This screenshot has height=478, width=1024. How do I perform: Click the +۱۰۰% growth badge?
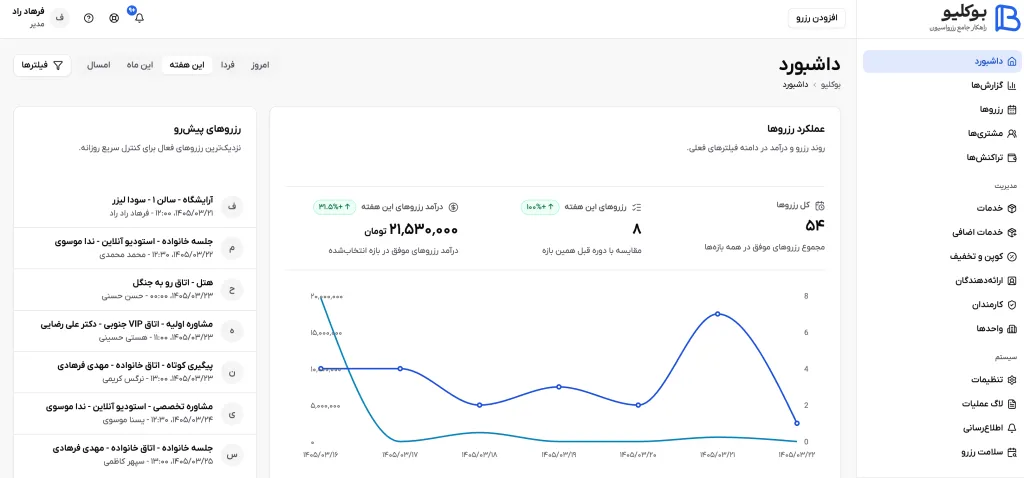click(x=539, y=207)
